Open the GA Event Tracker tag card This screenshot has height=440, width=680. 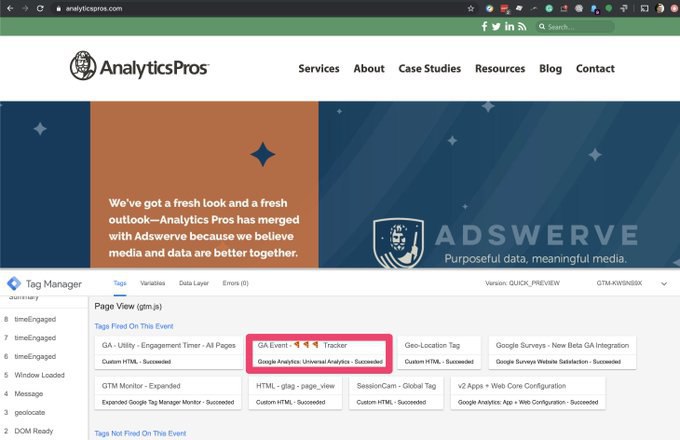click(x=320, y=353)
